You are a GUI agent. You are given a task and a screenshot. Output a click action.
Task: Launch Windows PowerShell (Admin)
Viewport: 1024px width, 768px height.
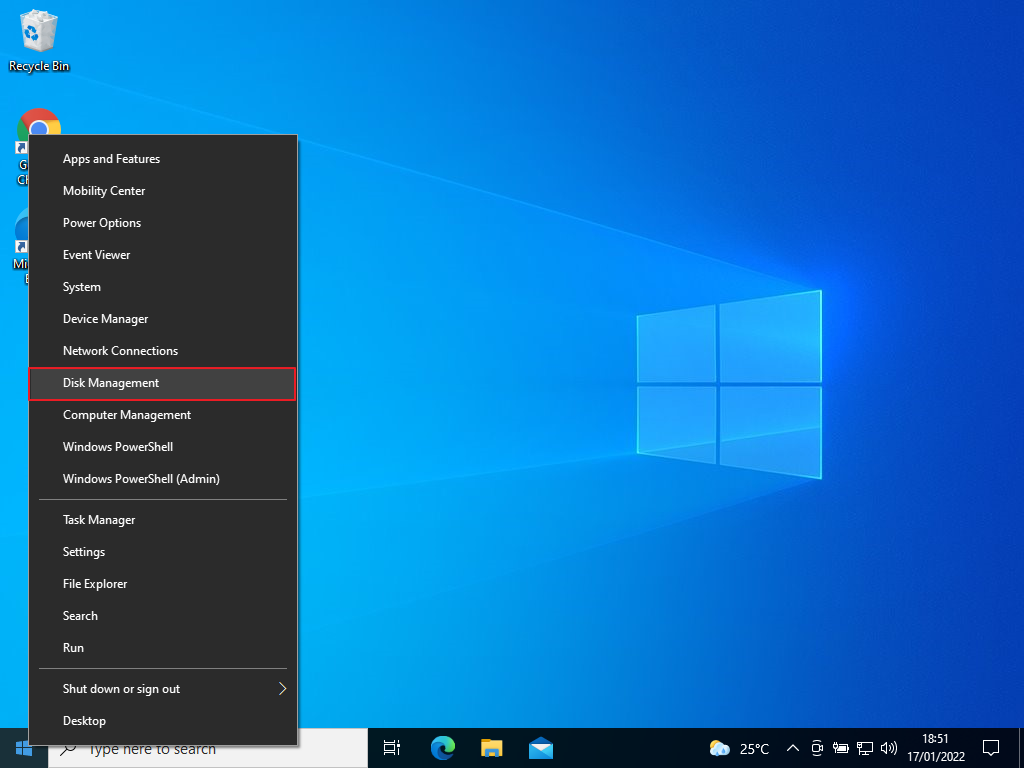163,479
